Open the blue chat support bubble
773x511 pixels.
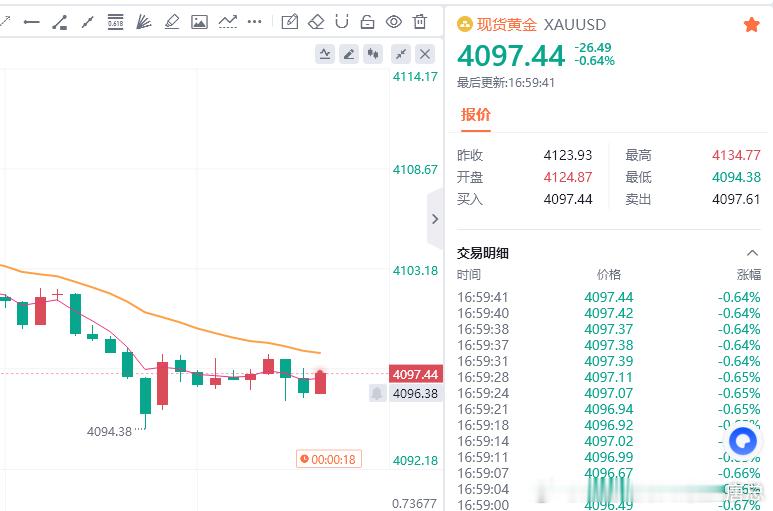[x=742, y=441]
